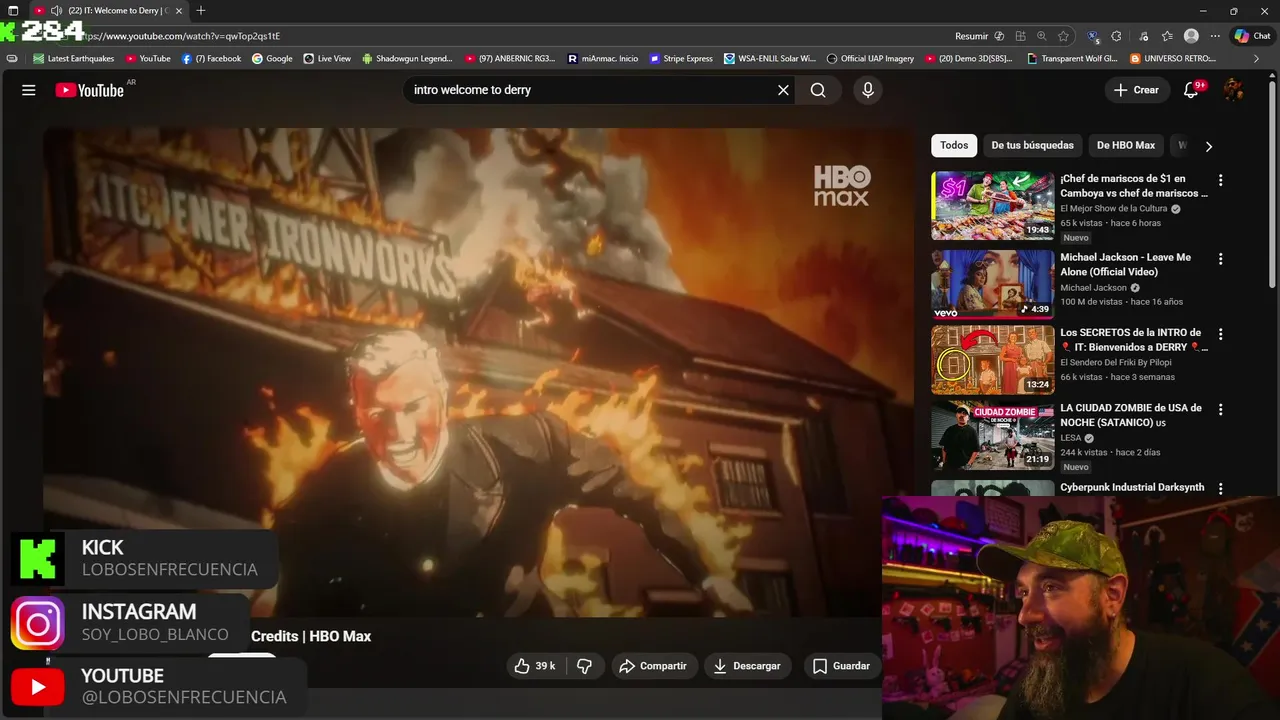Open a new browser tab

(x=201, y=11)
